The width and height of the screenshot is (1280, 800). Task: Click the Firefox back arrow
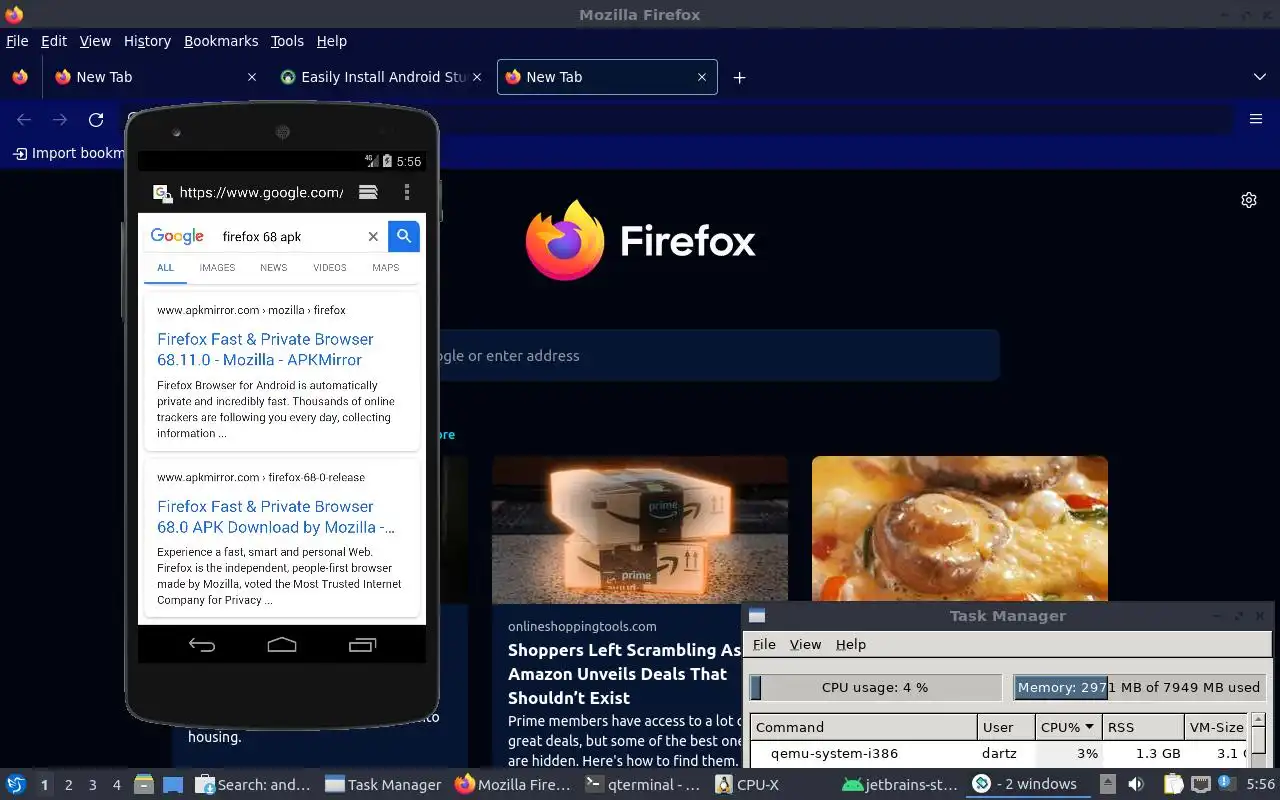coord(24,120)
